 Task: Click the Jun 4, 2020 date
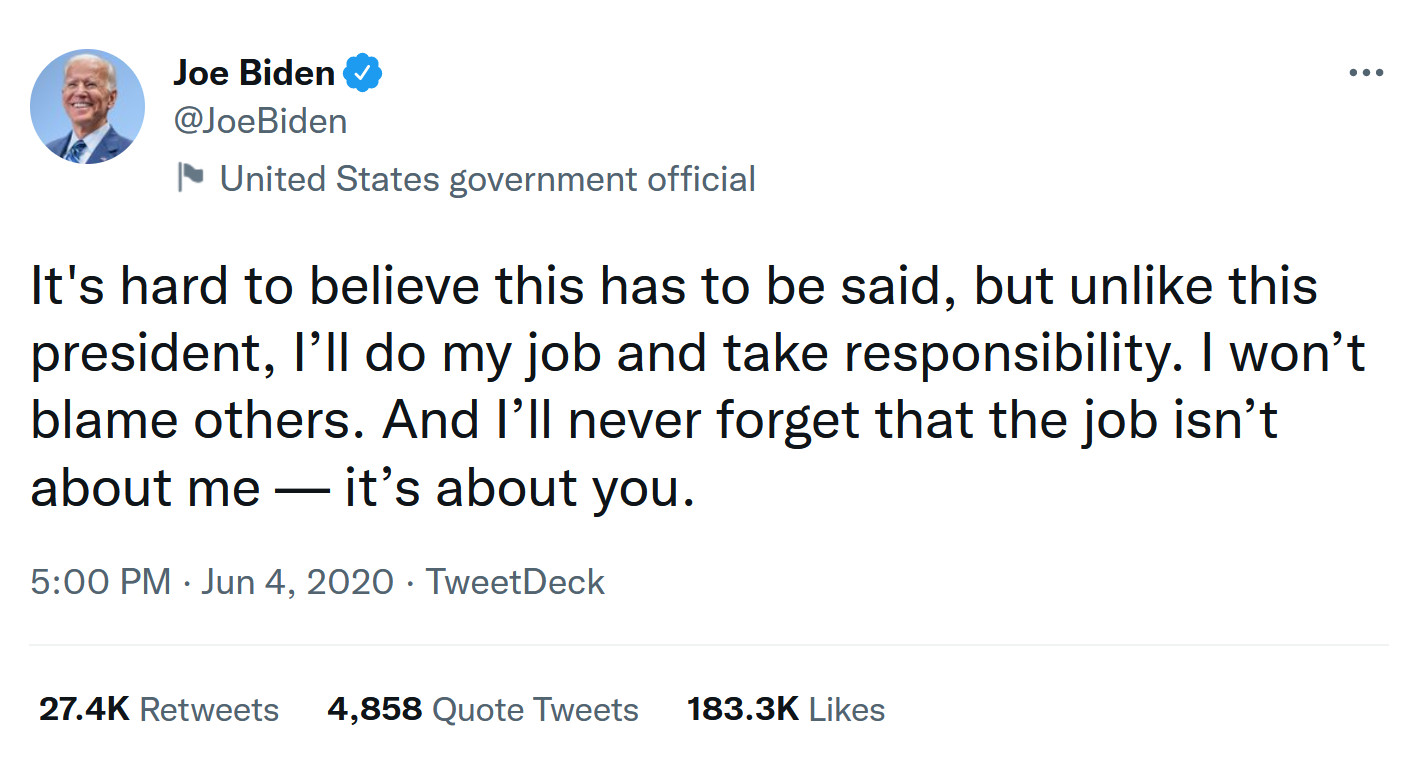pos(297,582)
